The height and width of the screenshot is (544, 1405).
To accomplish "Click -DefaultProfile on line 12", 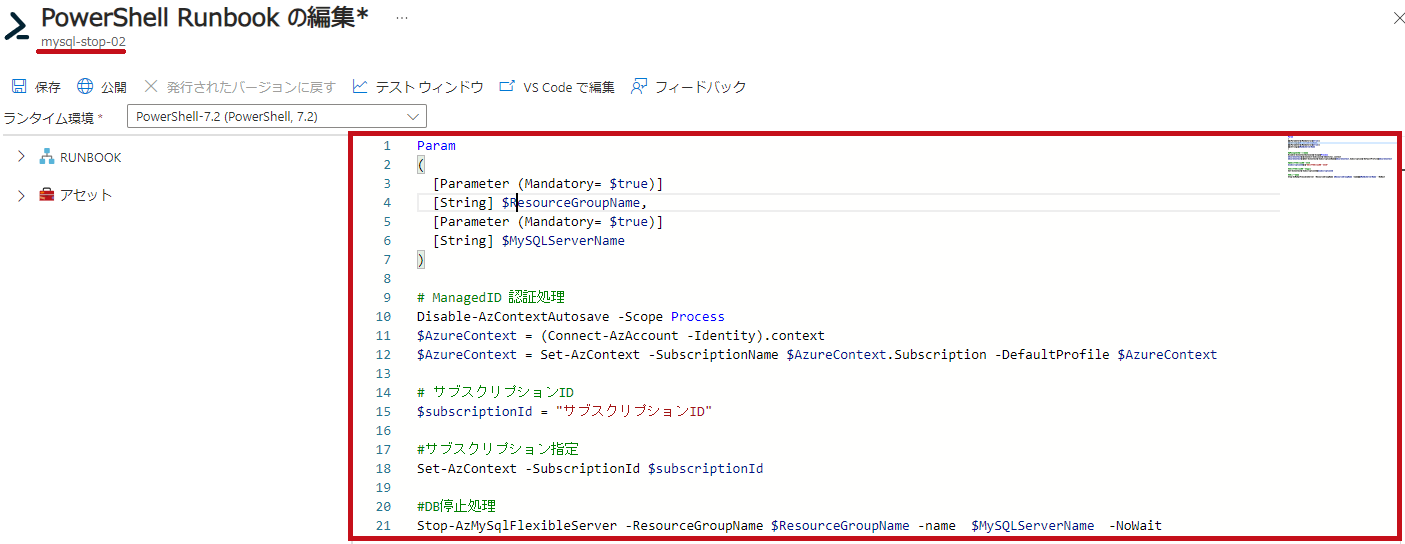I will 1052,354.
